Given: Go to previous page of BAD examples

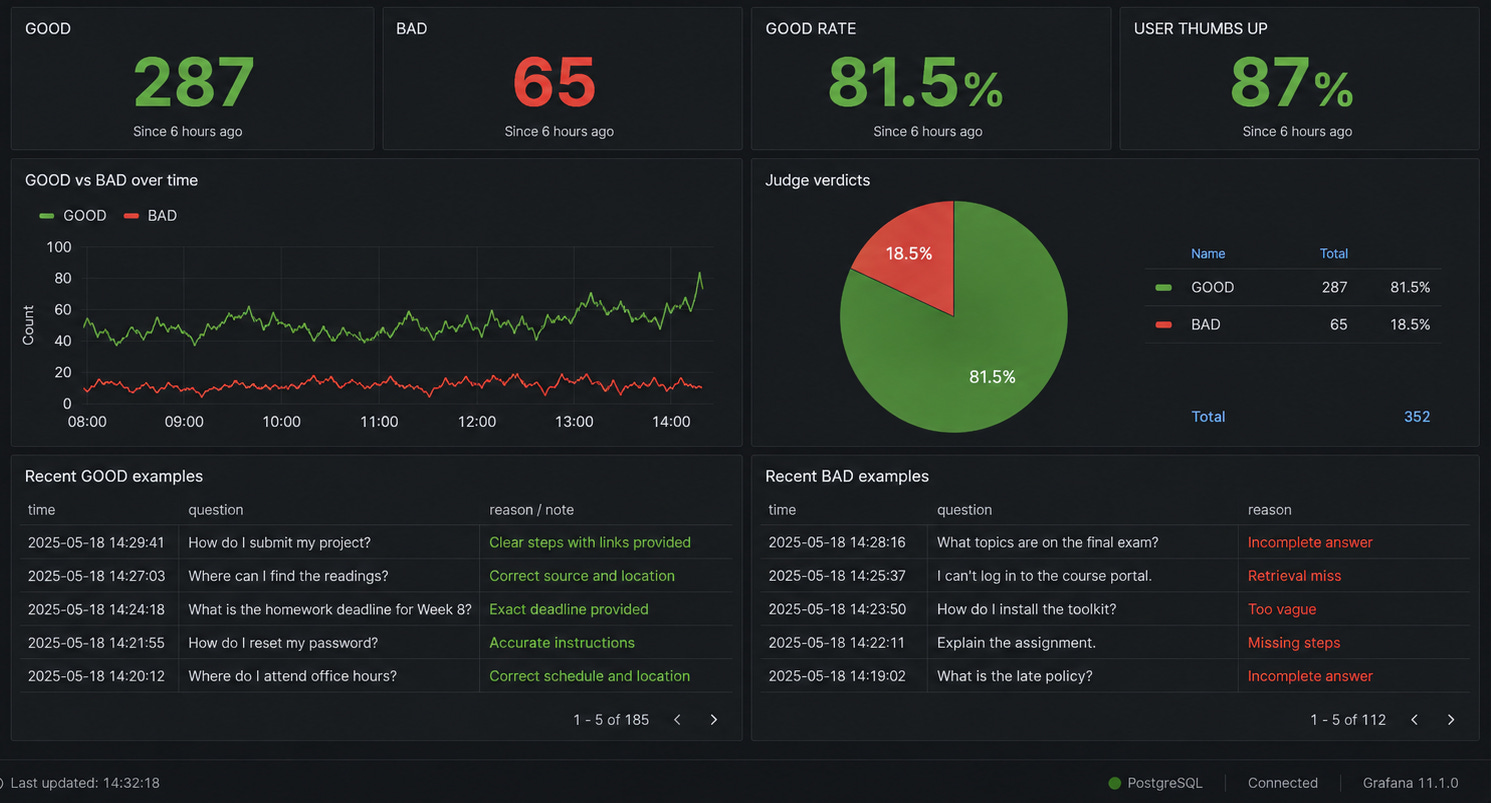Looking at the screenshot, I should [x=1414, y=719].
